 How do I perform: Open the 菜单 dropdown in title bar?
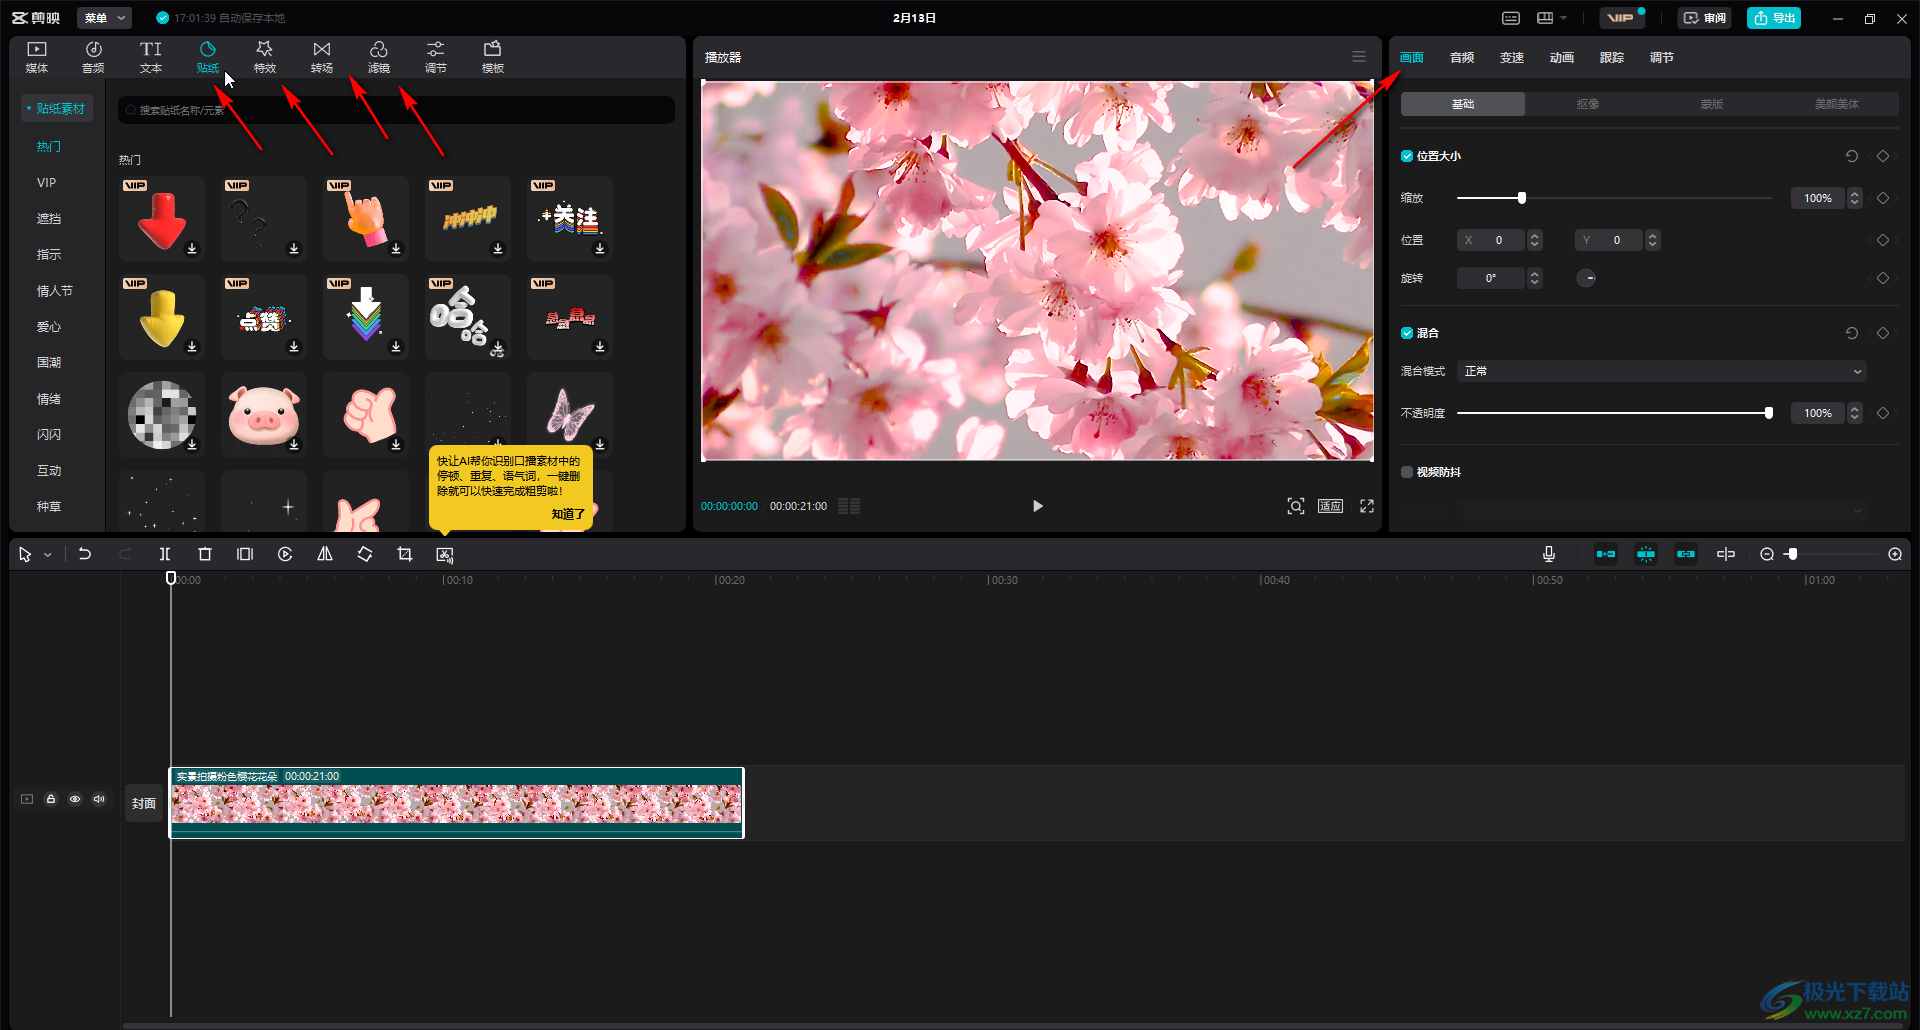point(106,18)
